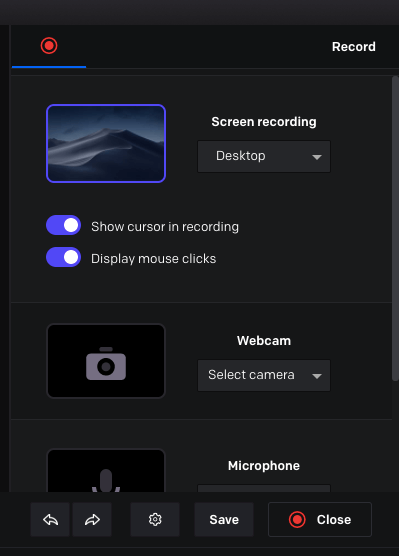This screenshot has height=556, width=399.
Task: Select the desktop wallpaper preview thumbnail
Action: pyautogui.click(x=106, y=144)
